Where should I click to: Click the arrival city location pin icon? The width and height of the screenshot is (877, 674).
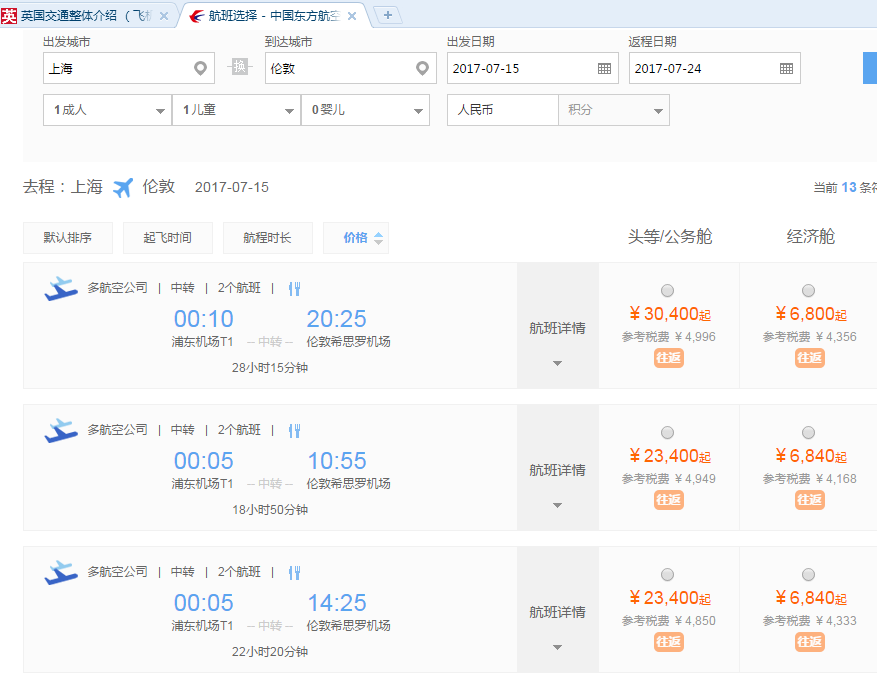(x=423, y=69)
